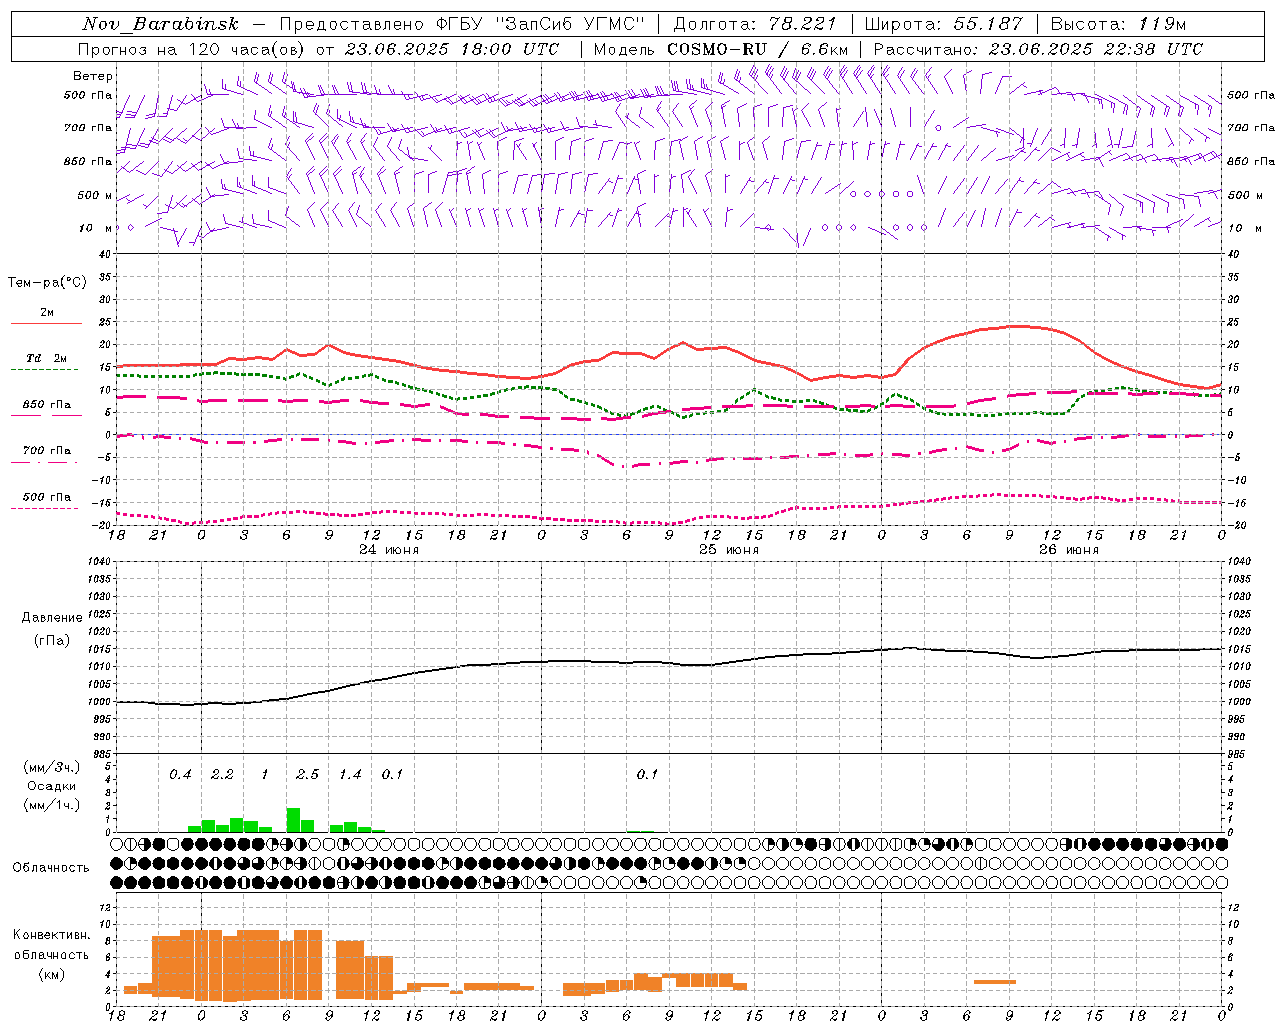Click the '0.1' precipitation amount on 25 июня
The width and height of the screenshot is (1280, 1024).
click(647, 774)
